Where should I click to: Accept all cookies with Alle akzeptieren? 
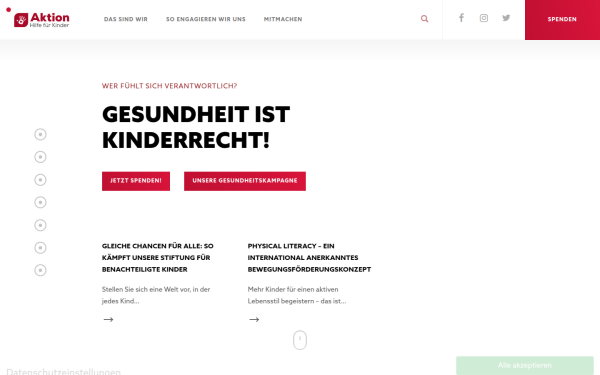click(x=525, y=365)
